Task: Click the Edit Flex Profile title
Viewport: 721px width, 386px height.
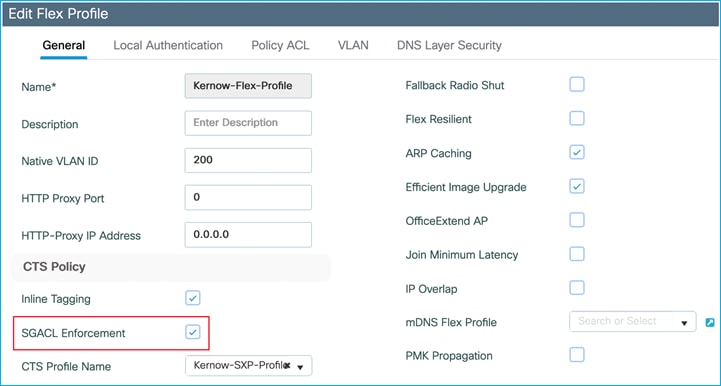Action: click(x=58, y=14)
